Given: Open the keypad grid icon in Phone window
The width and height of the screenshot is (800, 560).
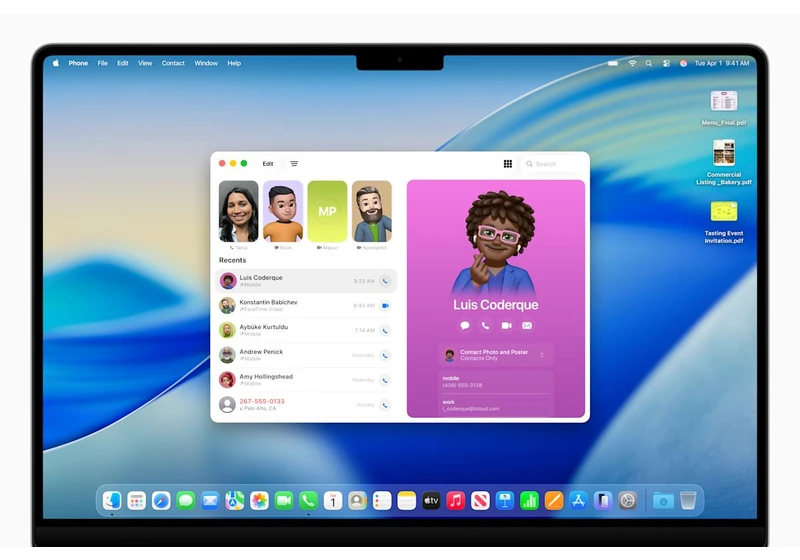Looking at the screenshot, I should coord(508,164).
